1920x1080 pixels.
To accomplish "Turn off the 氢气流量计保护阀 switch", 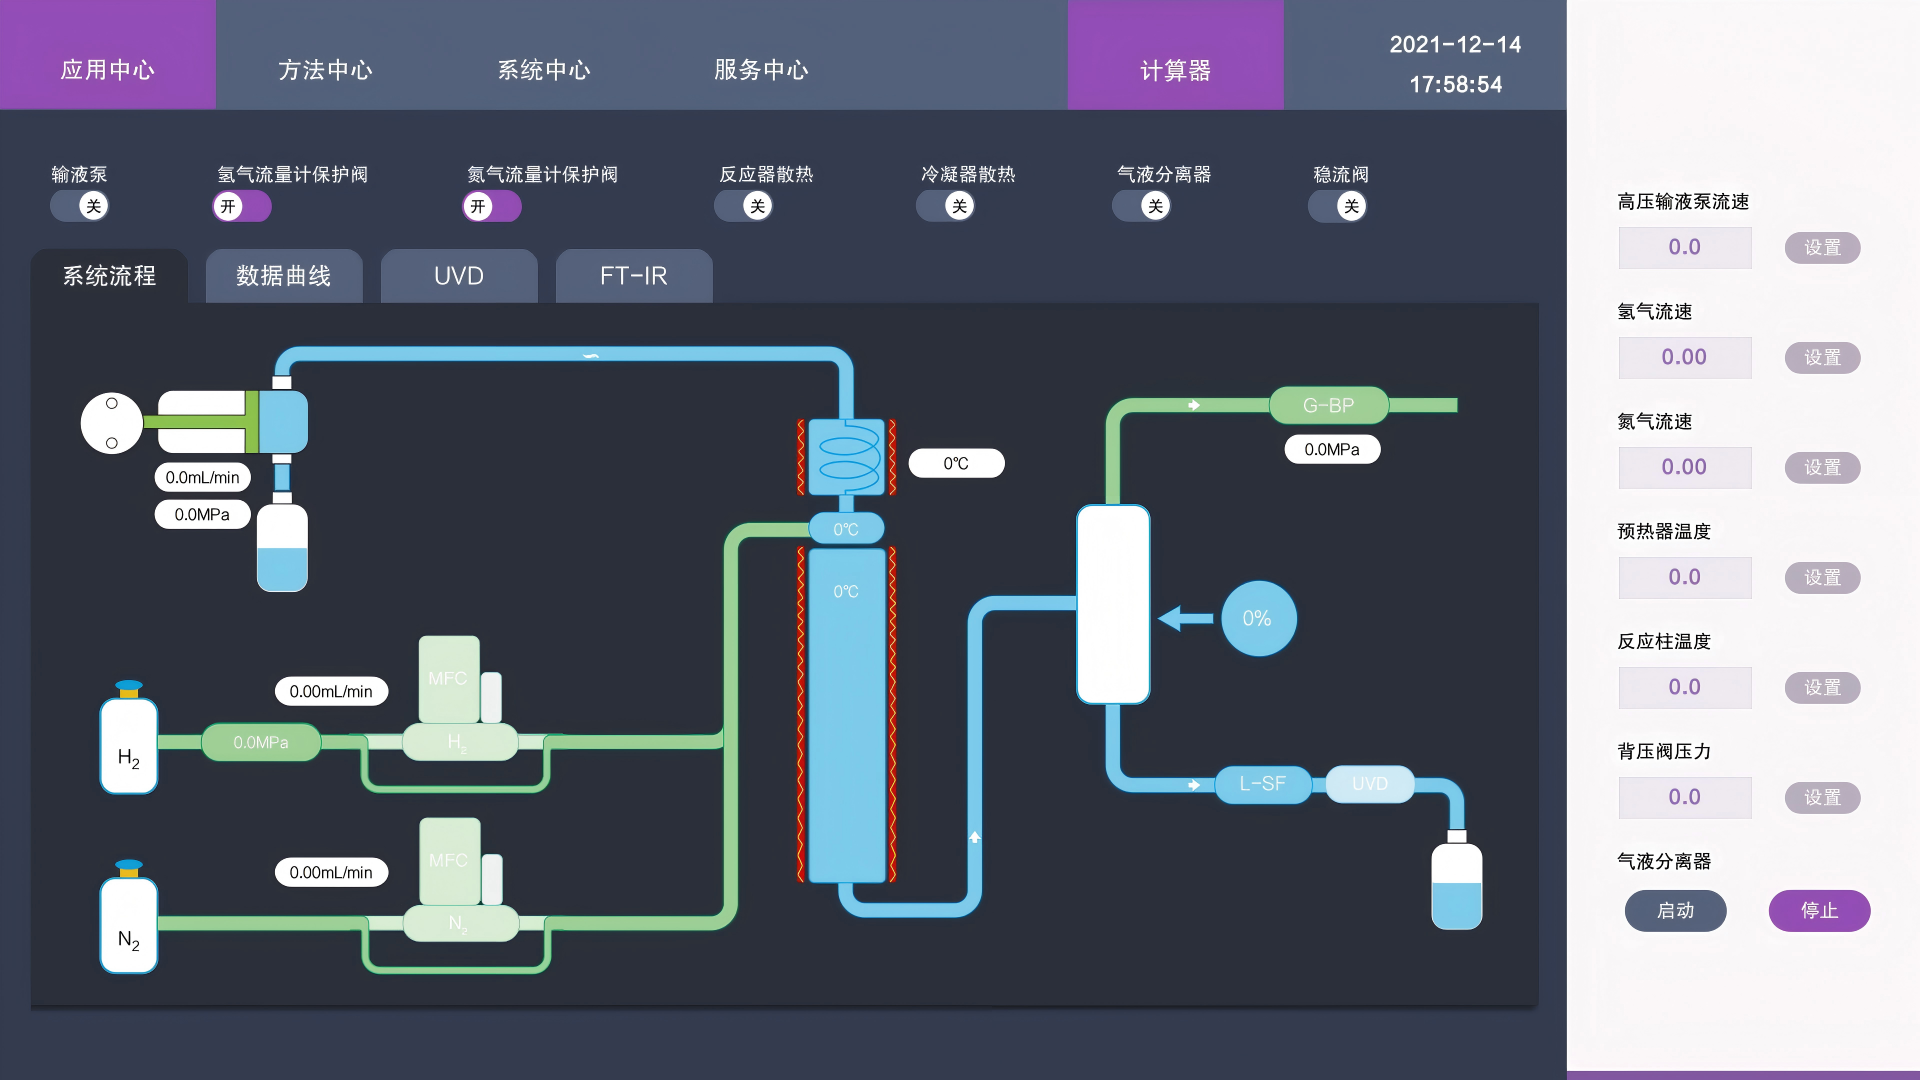I will [x=242, y=206].
